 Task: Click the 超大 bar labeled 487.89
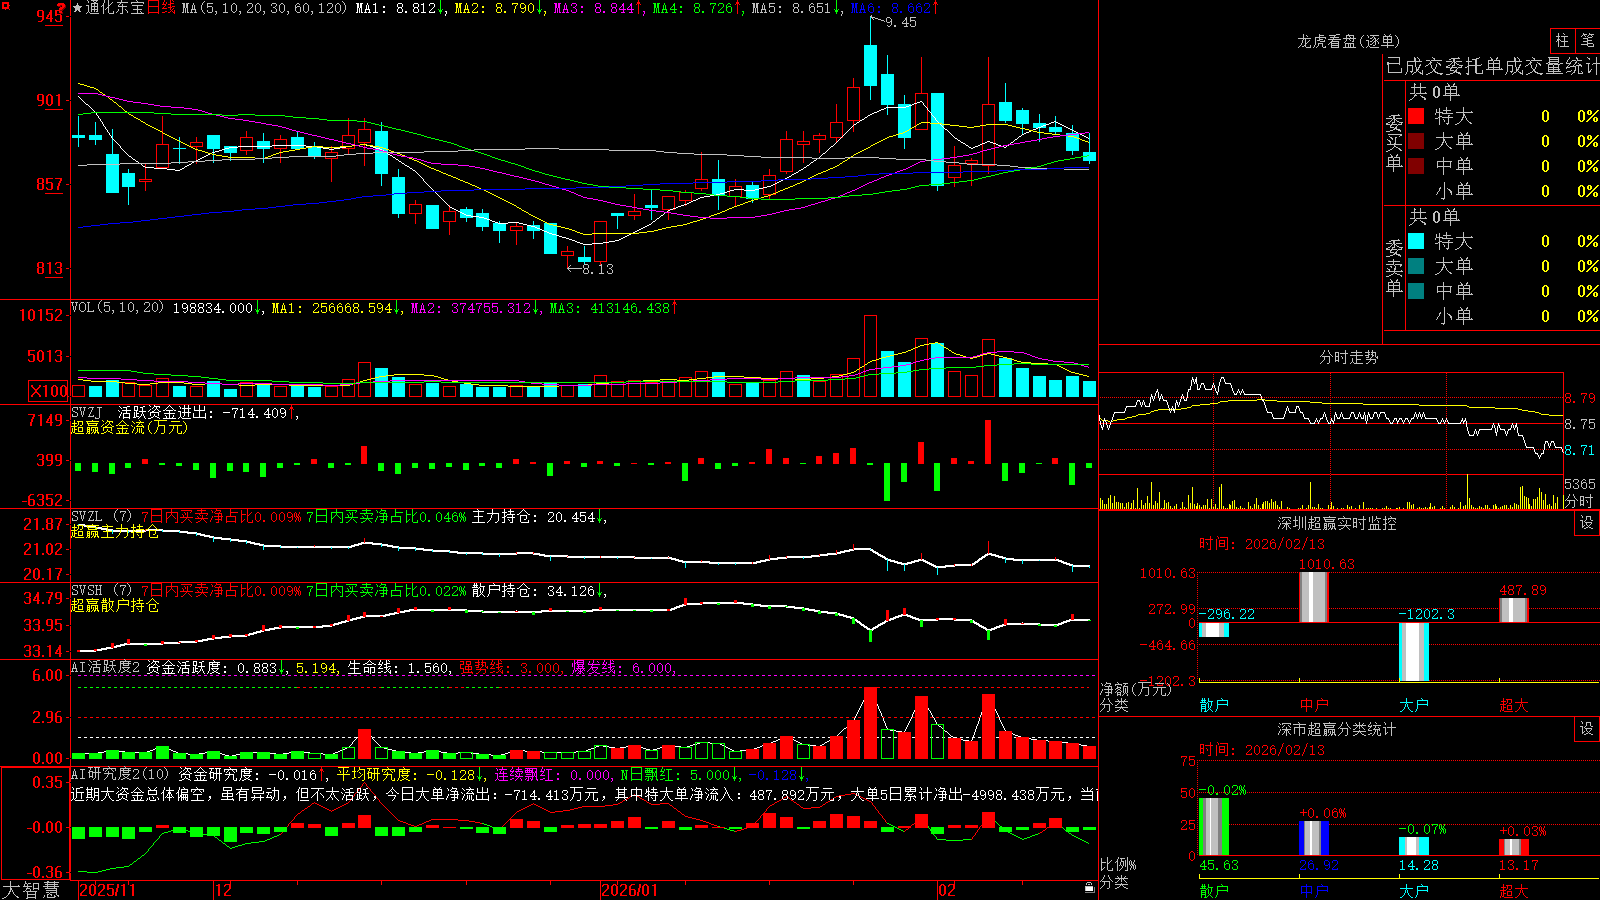(x=1514, y=610)
